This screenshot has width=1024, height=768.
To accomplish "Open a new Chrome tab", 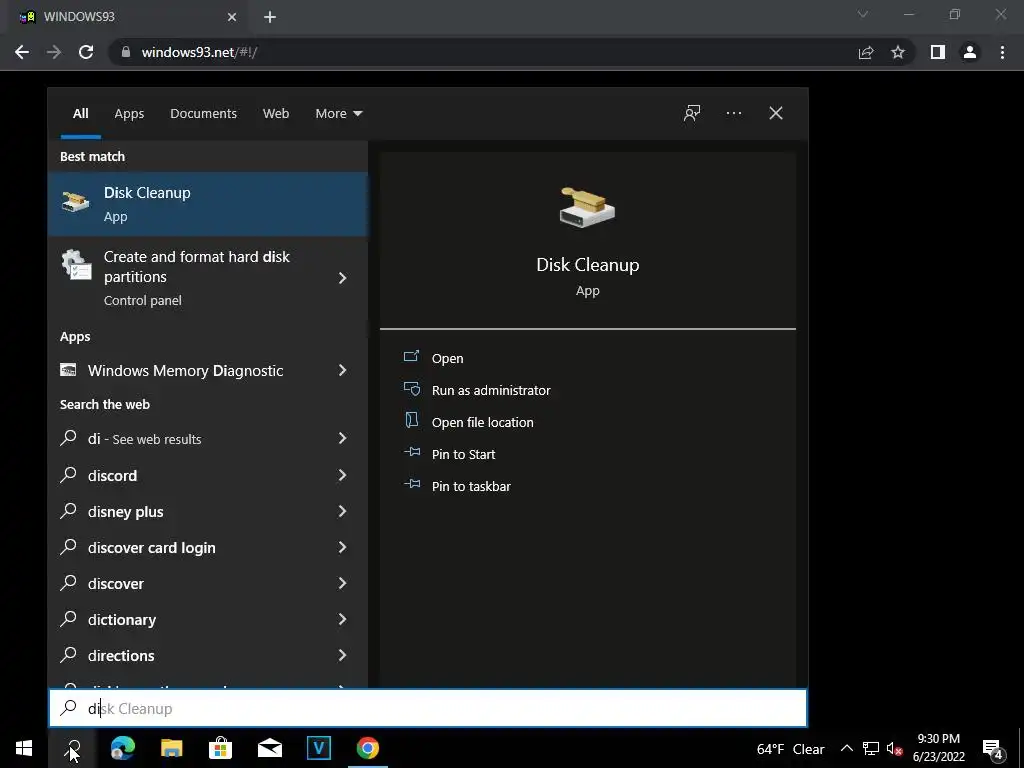I will click(270, 17).
